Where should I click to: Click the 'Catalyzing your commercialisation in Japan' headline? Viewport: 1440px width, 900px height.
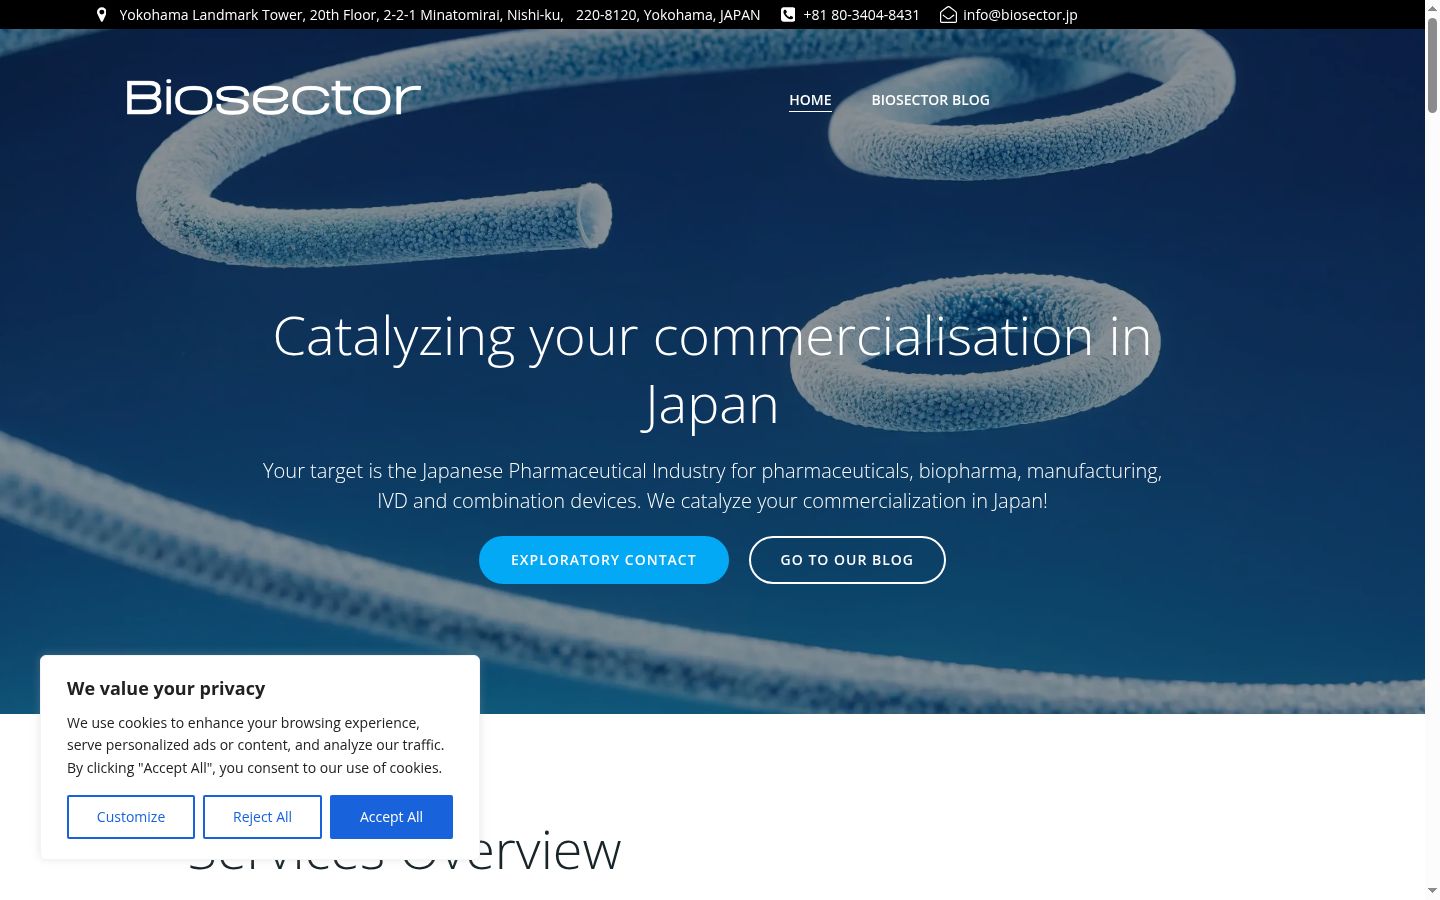tap(712, 370)
